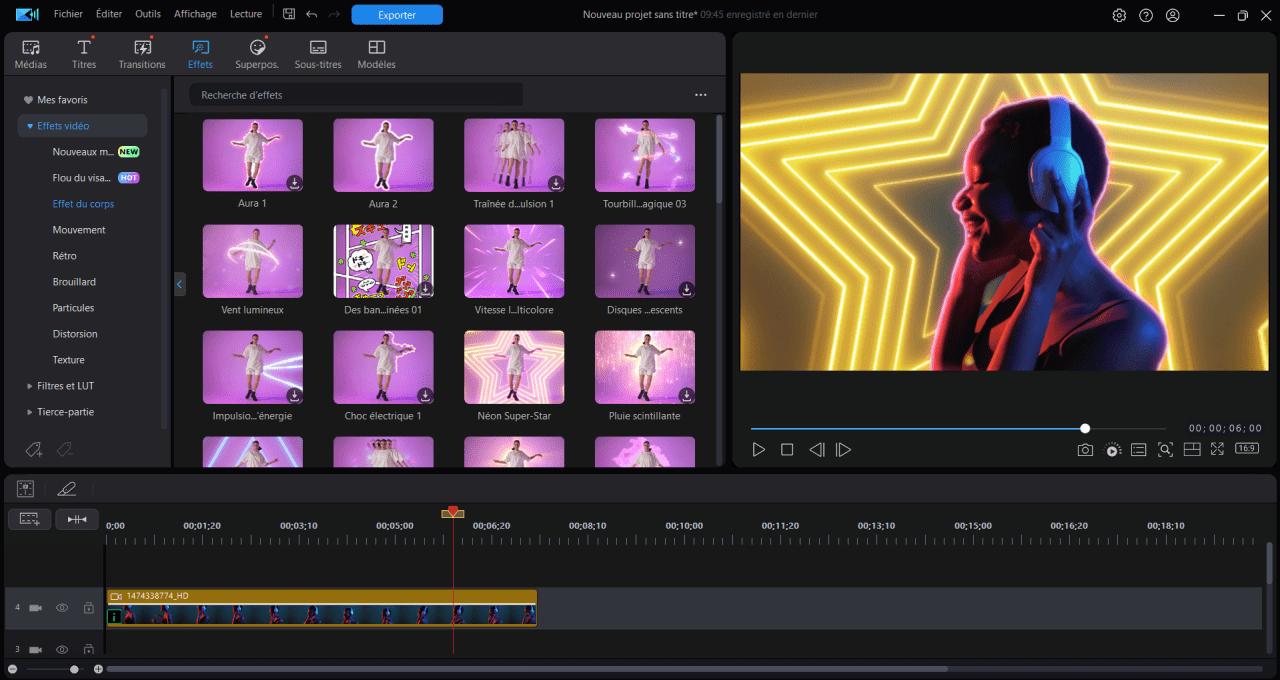Collapse the Effets vidéo category

click(31, 126)
